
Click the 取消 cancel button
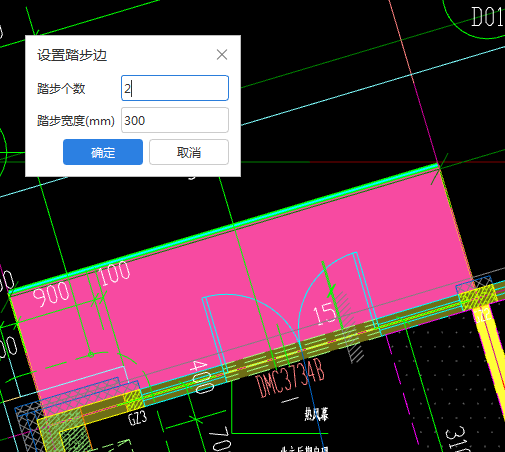click(189, 152)
